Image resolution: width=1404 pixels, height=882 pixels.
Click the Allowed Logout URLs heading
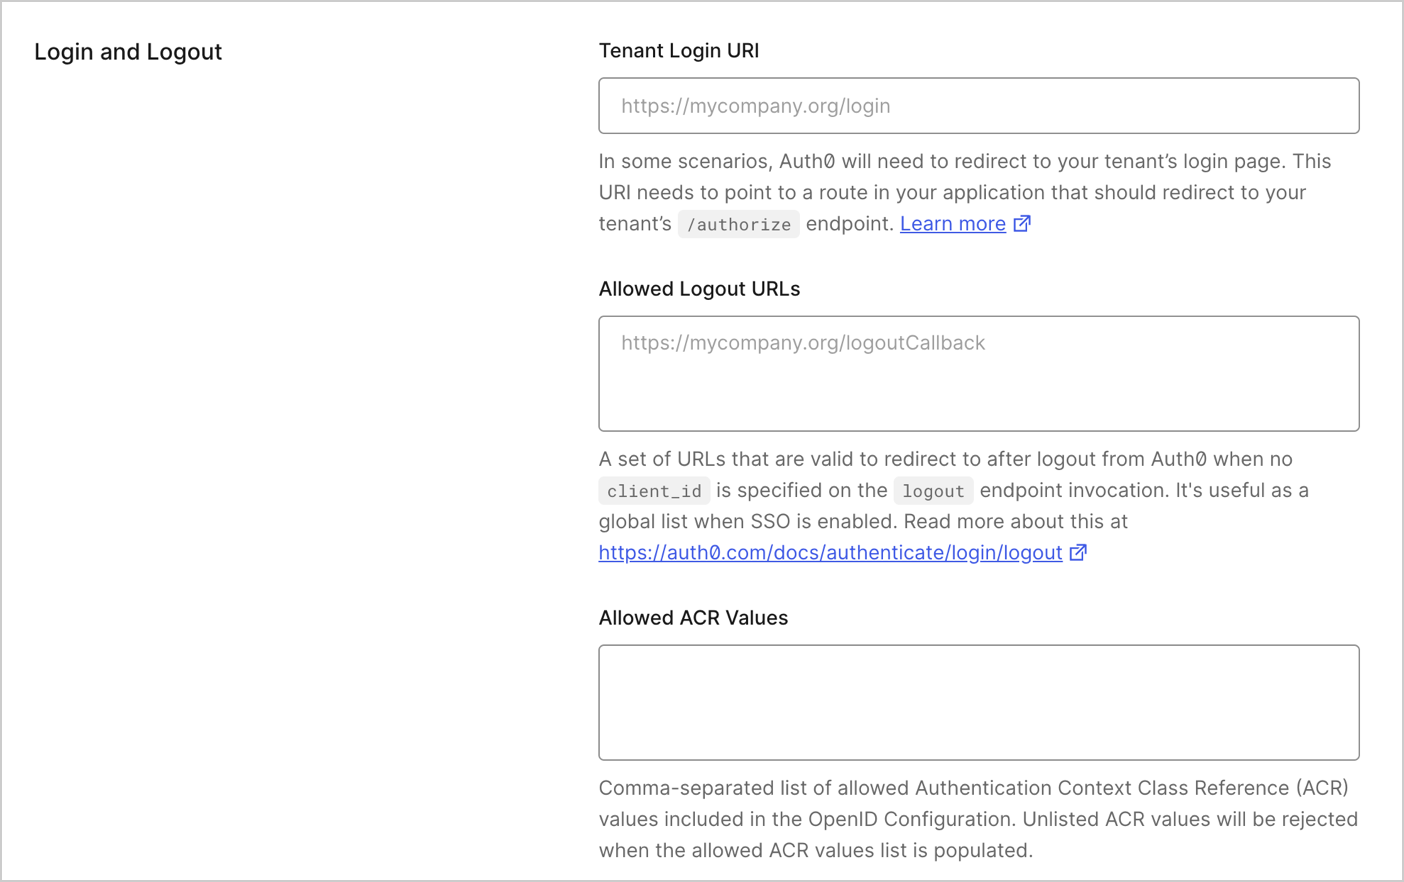(x=699, y=288)
